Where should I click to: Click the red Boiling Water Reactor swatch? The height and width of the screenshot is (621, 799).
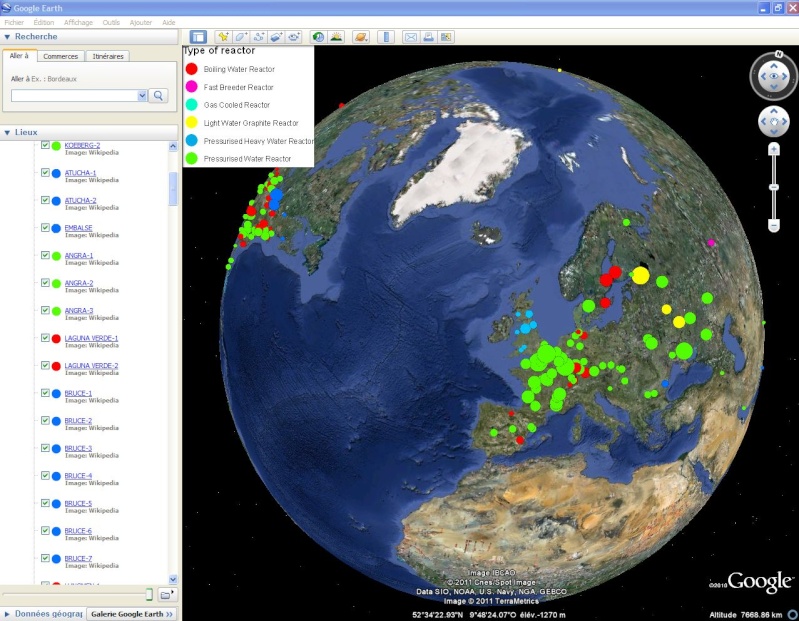[x=192, y=69]
